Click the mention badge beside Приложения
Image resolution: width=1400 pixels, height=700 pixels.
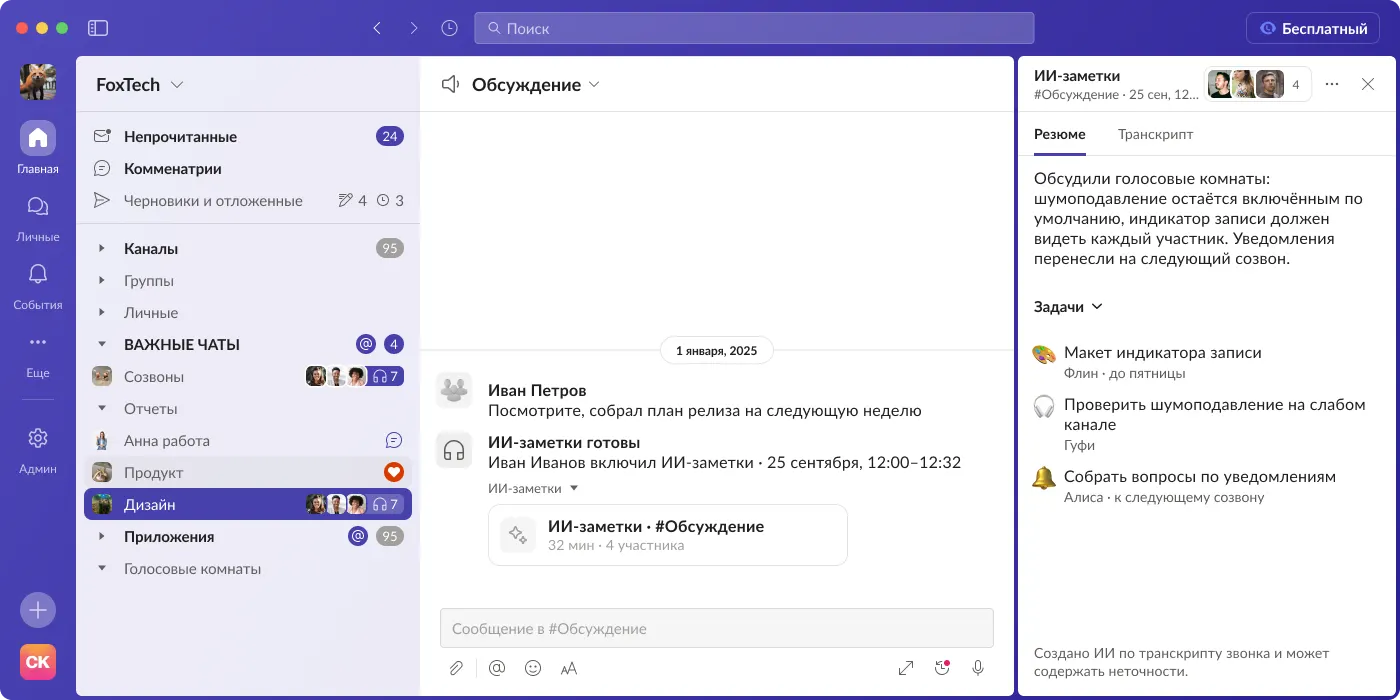coord(358,537)
